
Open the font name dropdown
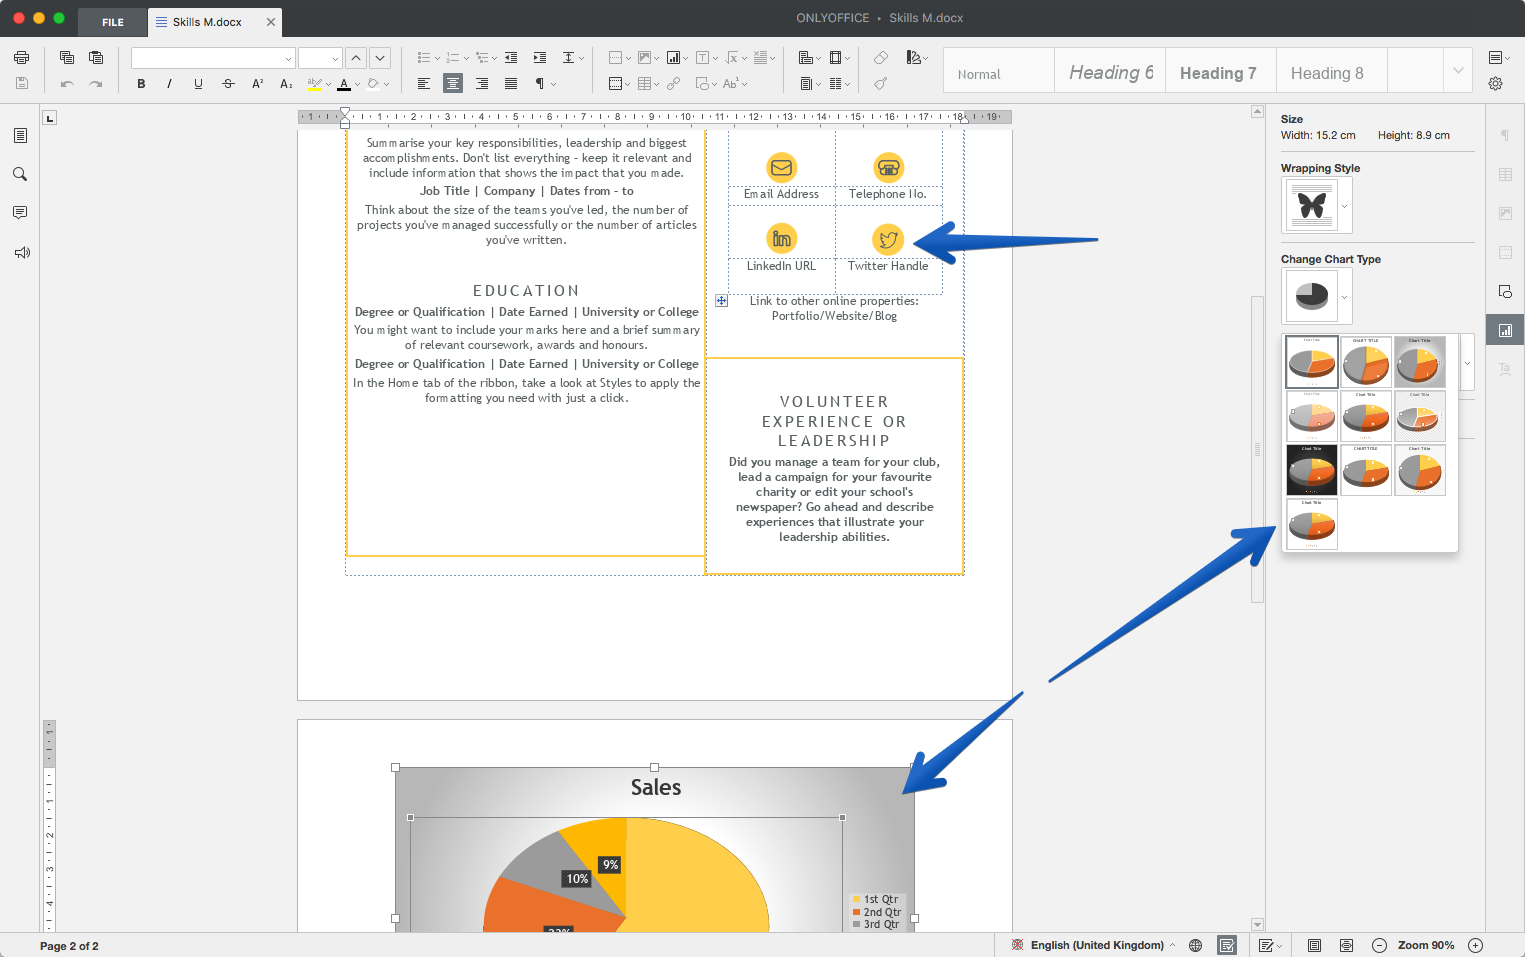288,59
